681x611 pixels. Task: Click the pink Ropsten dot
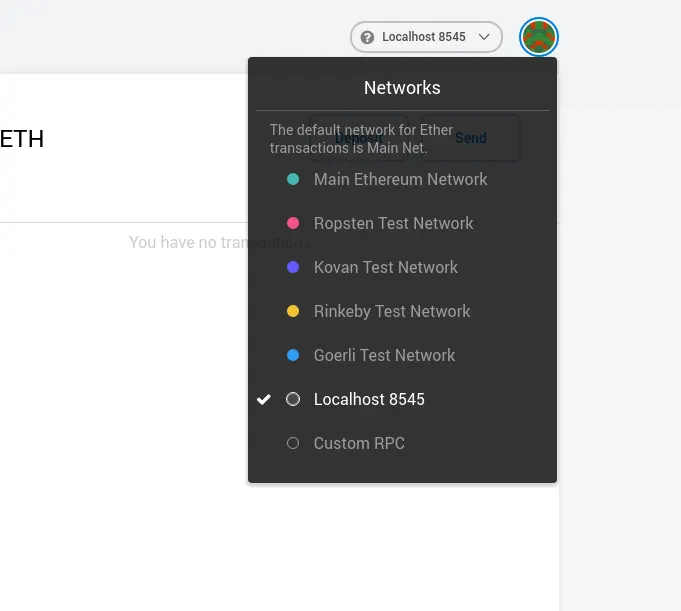point(293,223)
